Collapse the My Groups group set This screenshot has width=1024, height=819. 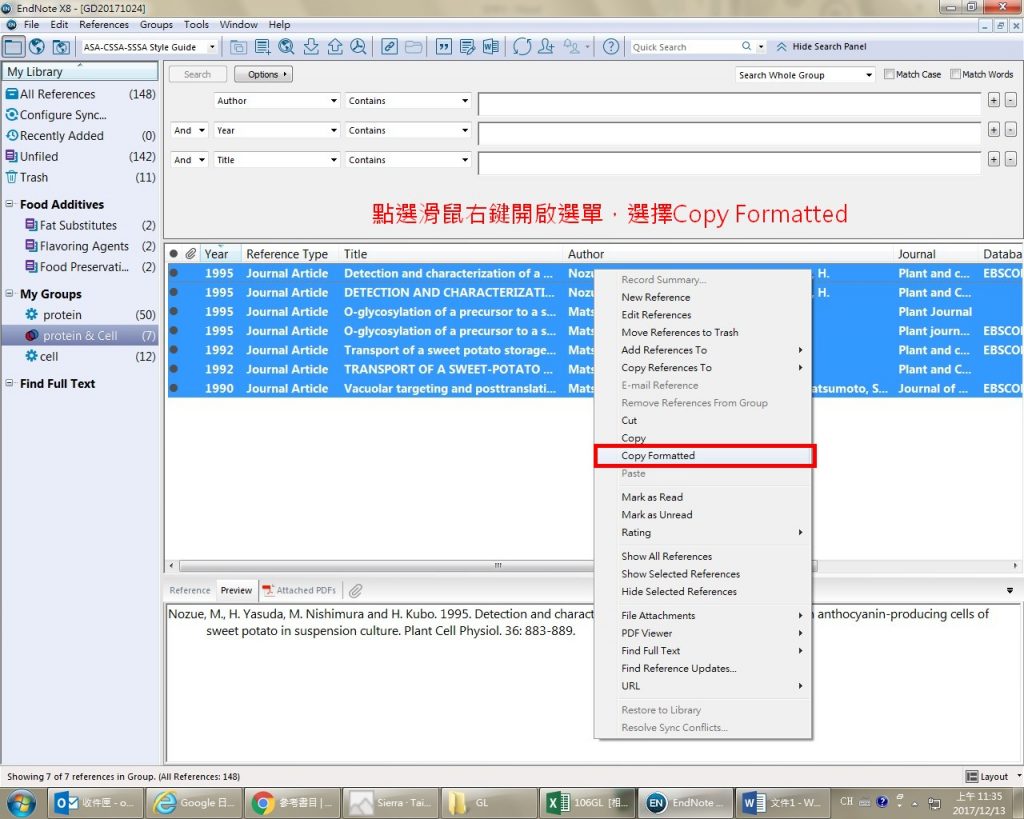10,293
